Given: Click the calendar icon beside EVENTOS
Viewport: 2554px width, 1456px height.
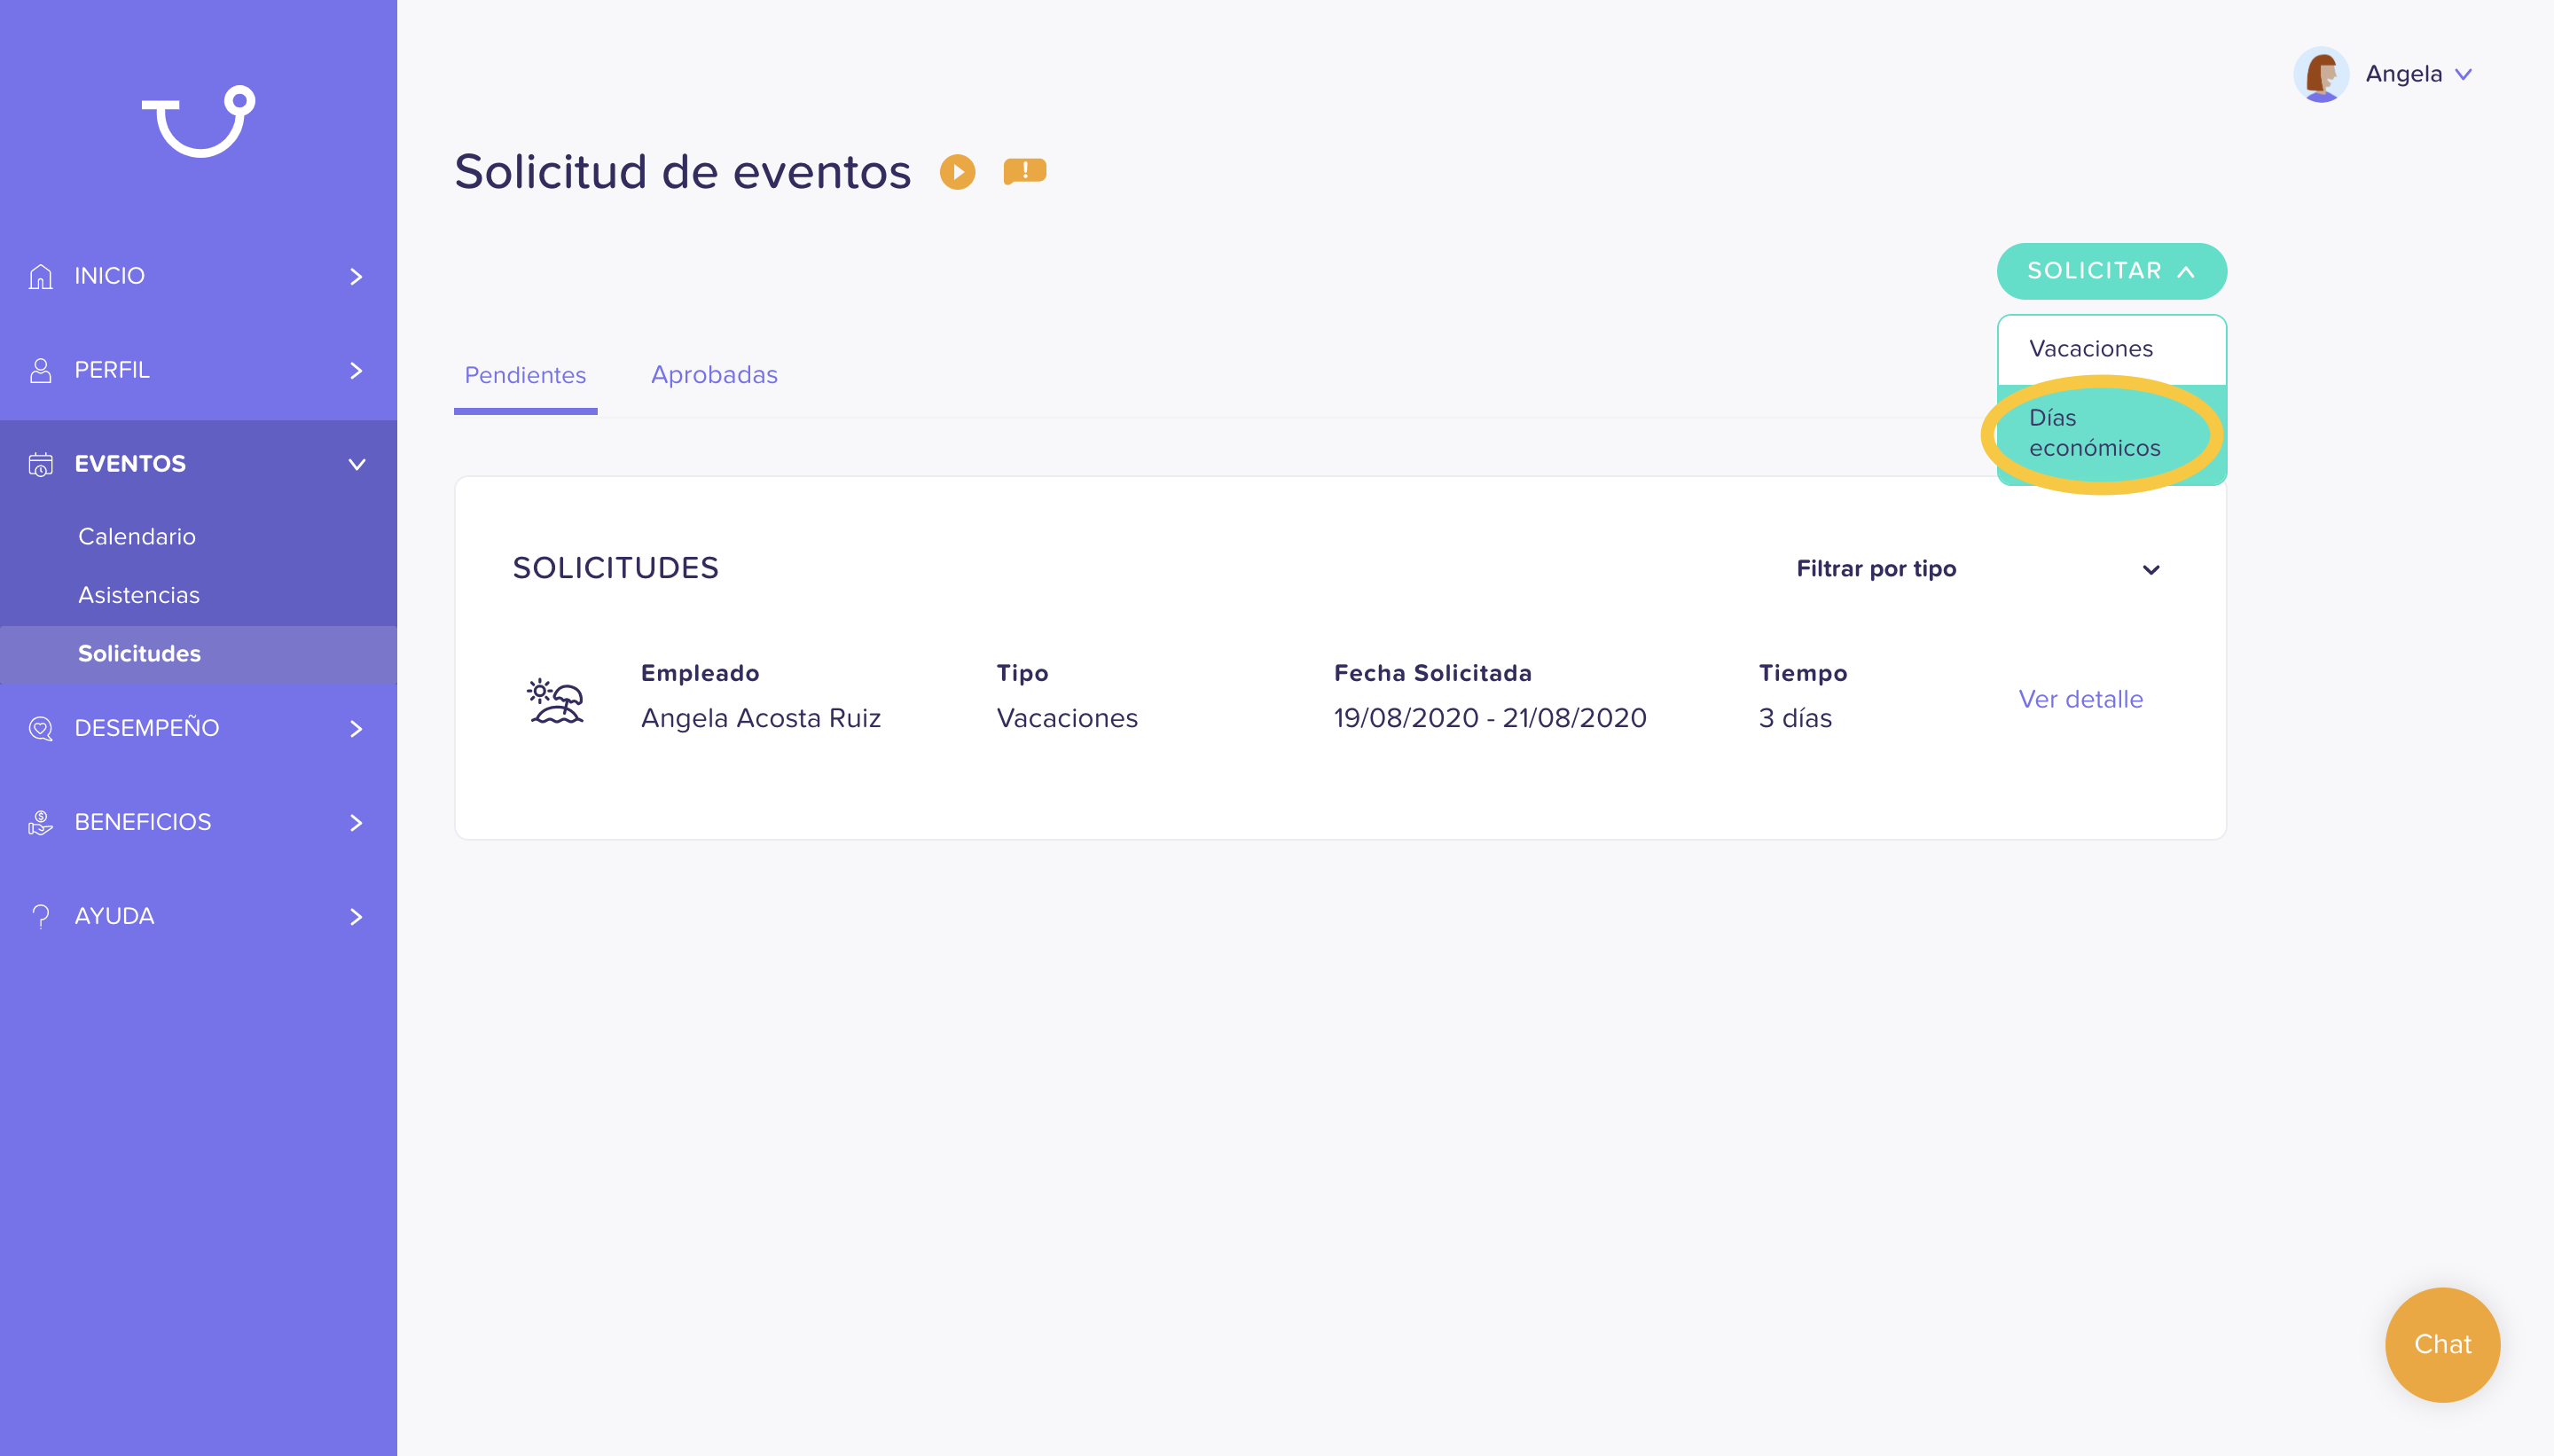Looking at the screenshot, I should pos(41,464).
